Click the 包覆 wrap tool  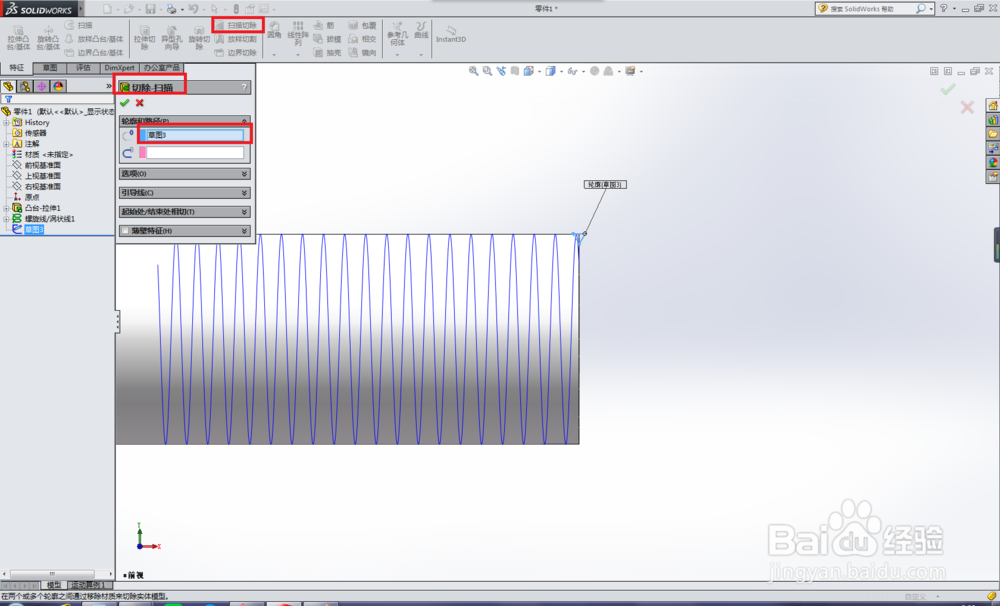[x=363, y=26]
